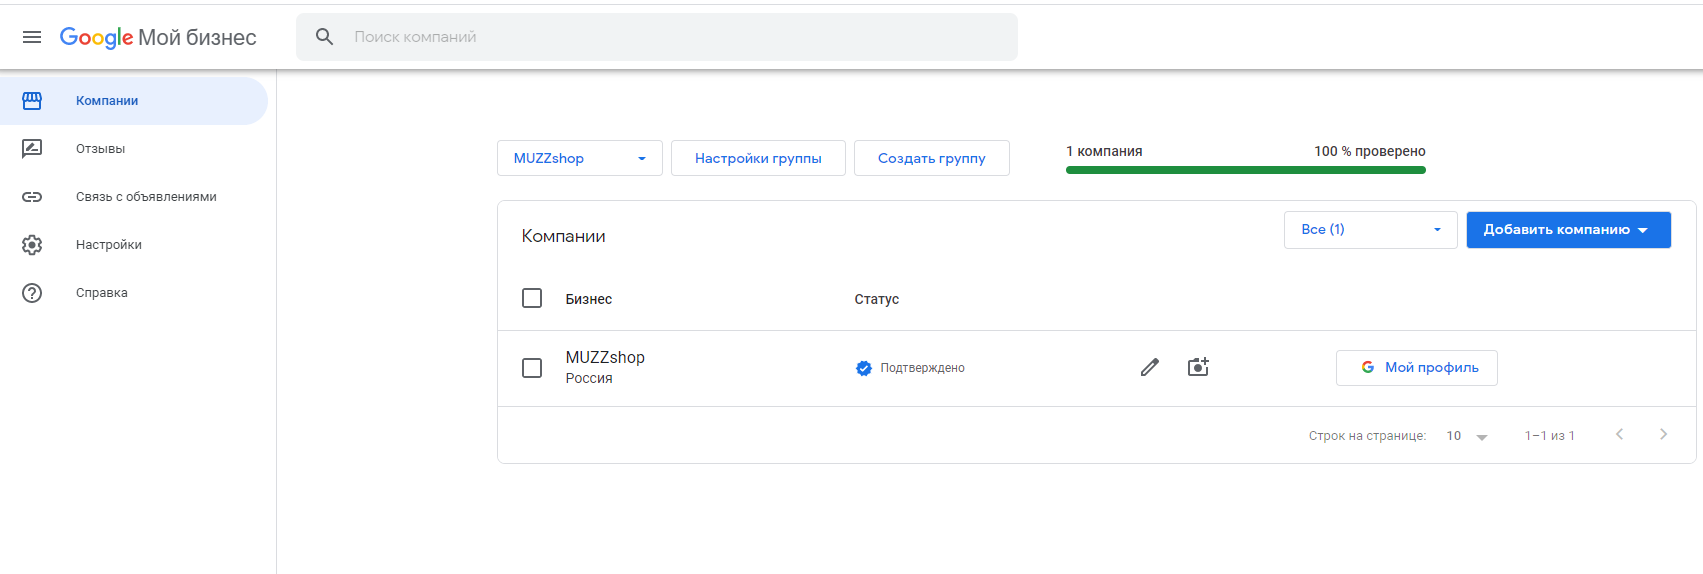Click the Настройки gear icon
The height and width of the screenshot is (574, 1703).
tap(32, 245)
